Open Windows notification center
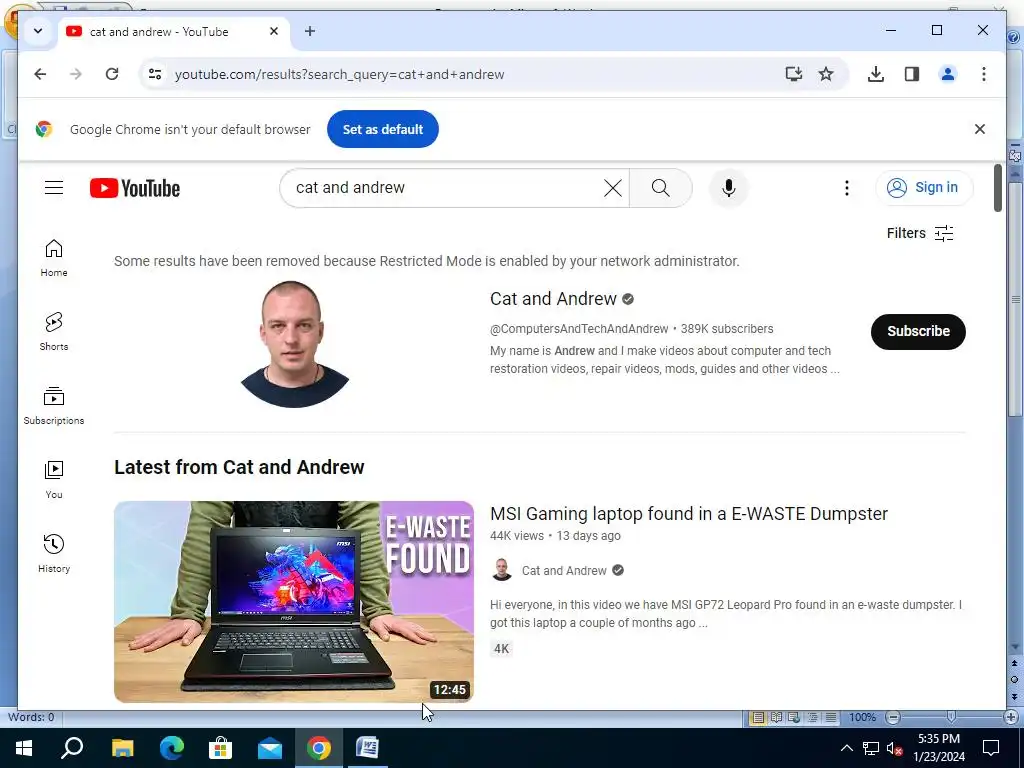 [x=991, y=748]
